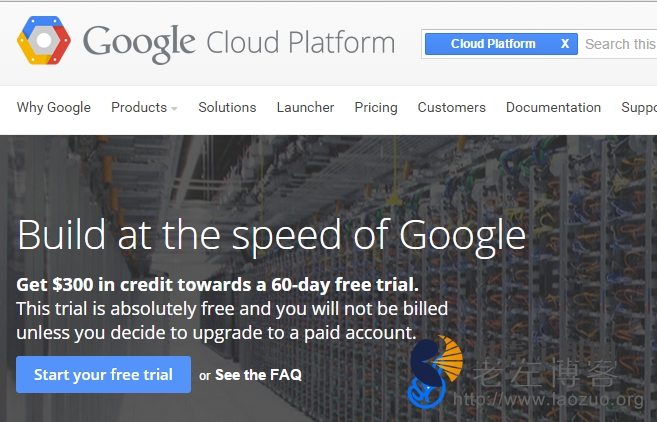Open the Customers section

(x=451, y=107)
